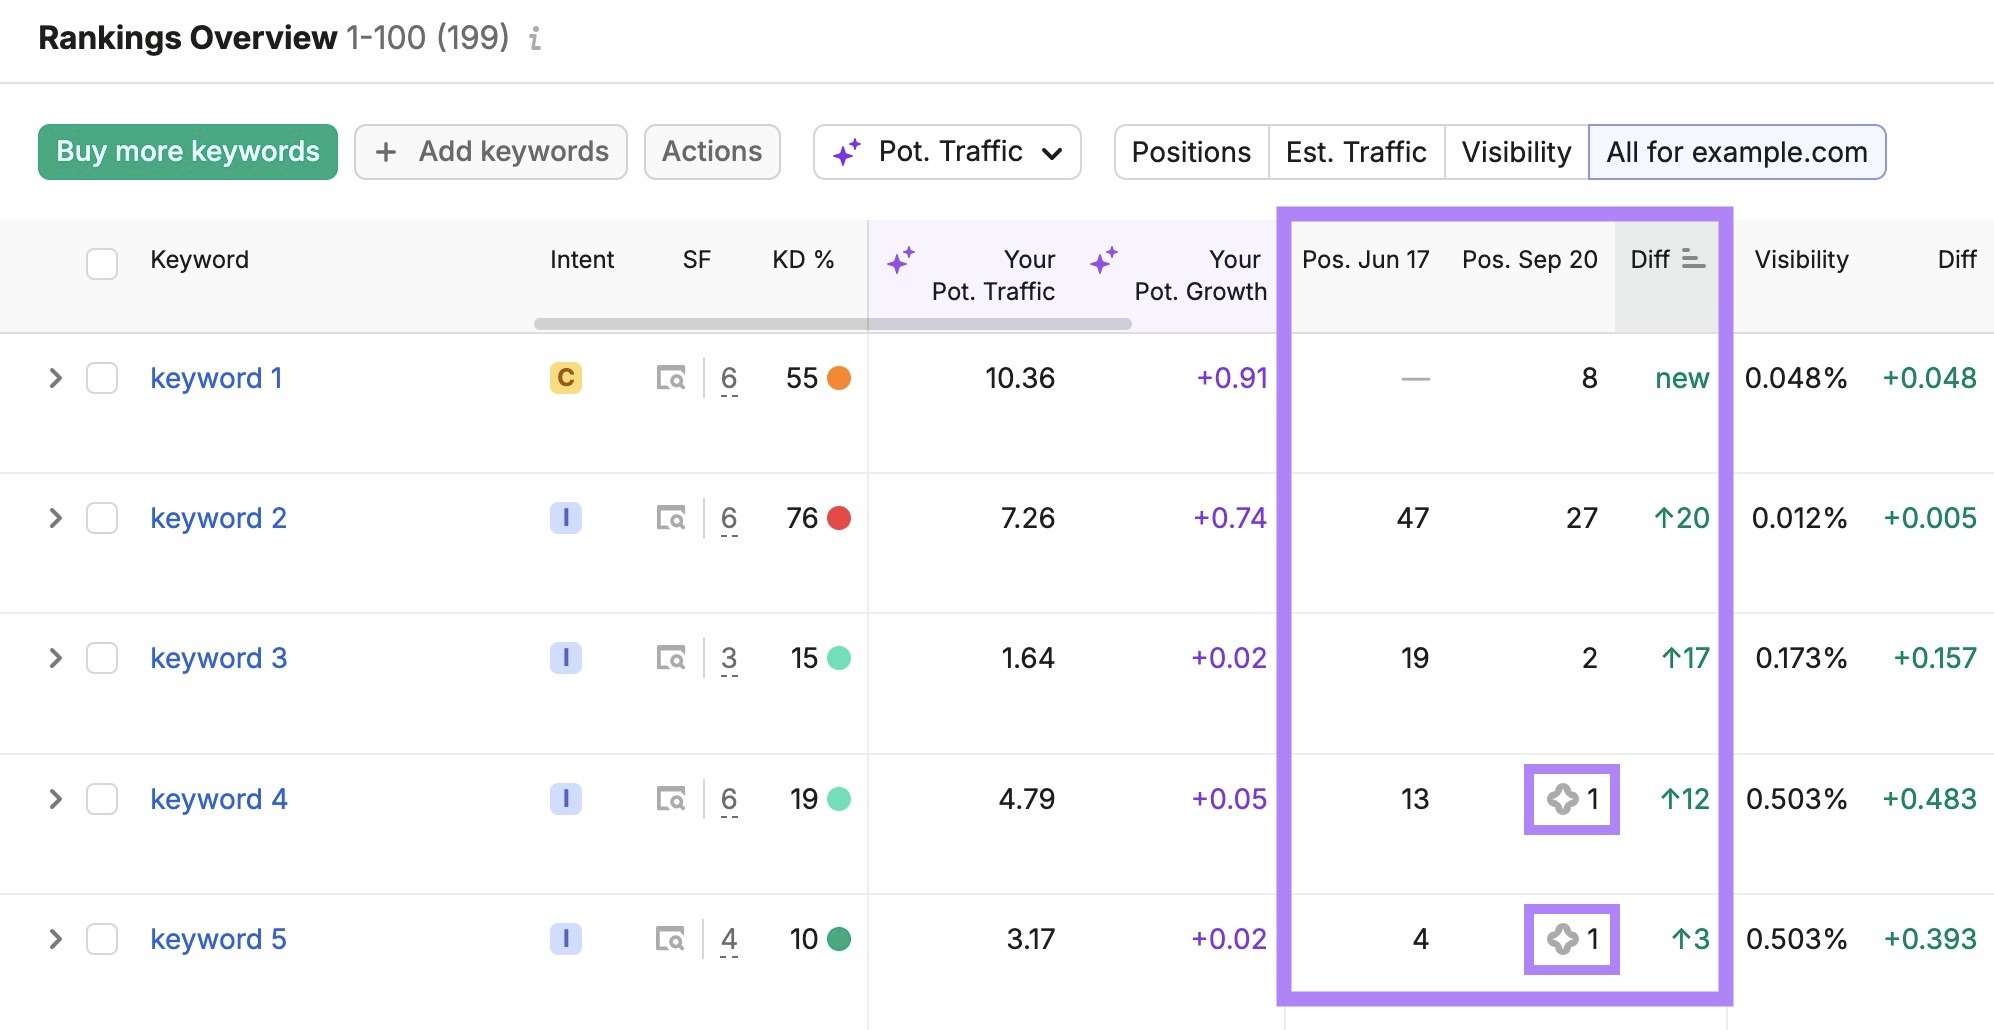Sort by the SF column header

(696, 260)
